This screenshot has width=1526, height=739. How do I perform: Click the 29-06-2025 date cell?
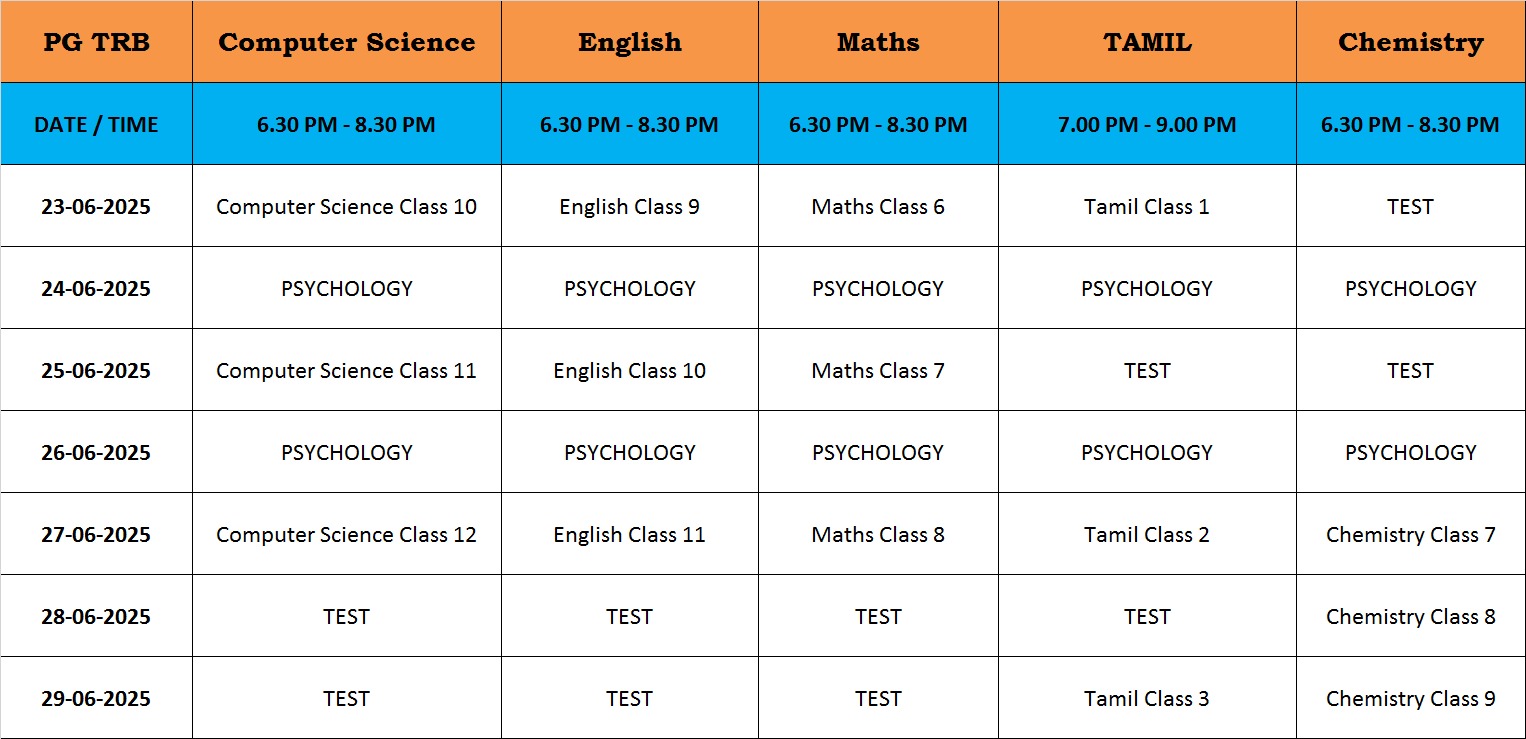(x=96, y=698)
